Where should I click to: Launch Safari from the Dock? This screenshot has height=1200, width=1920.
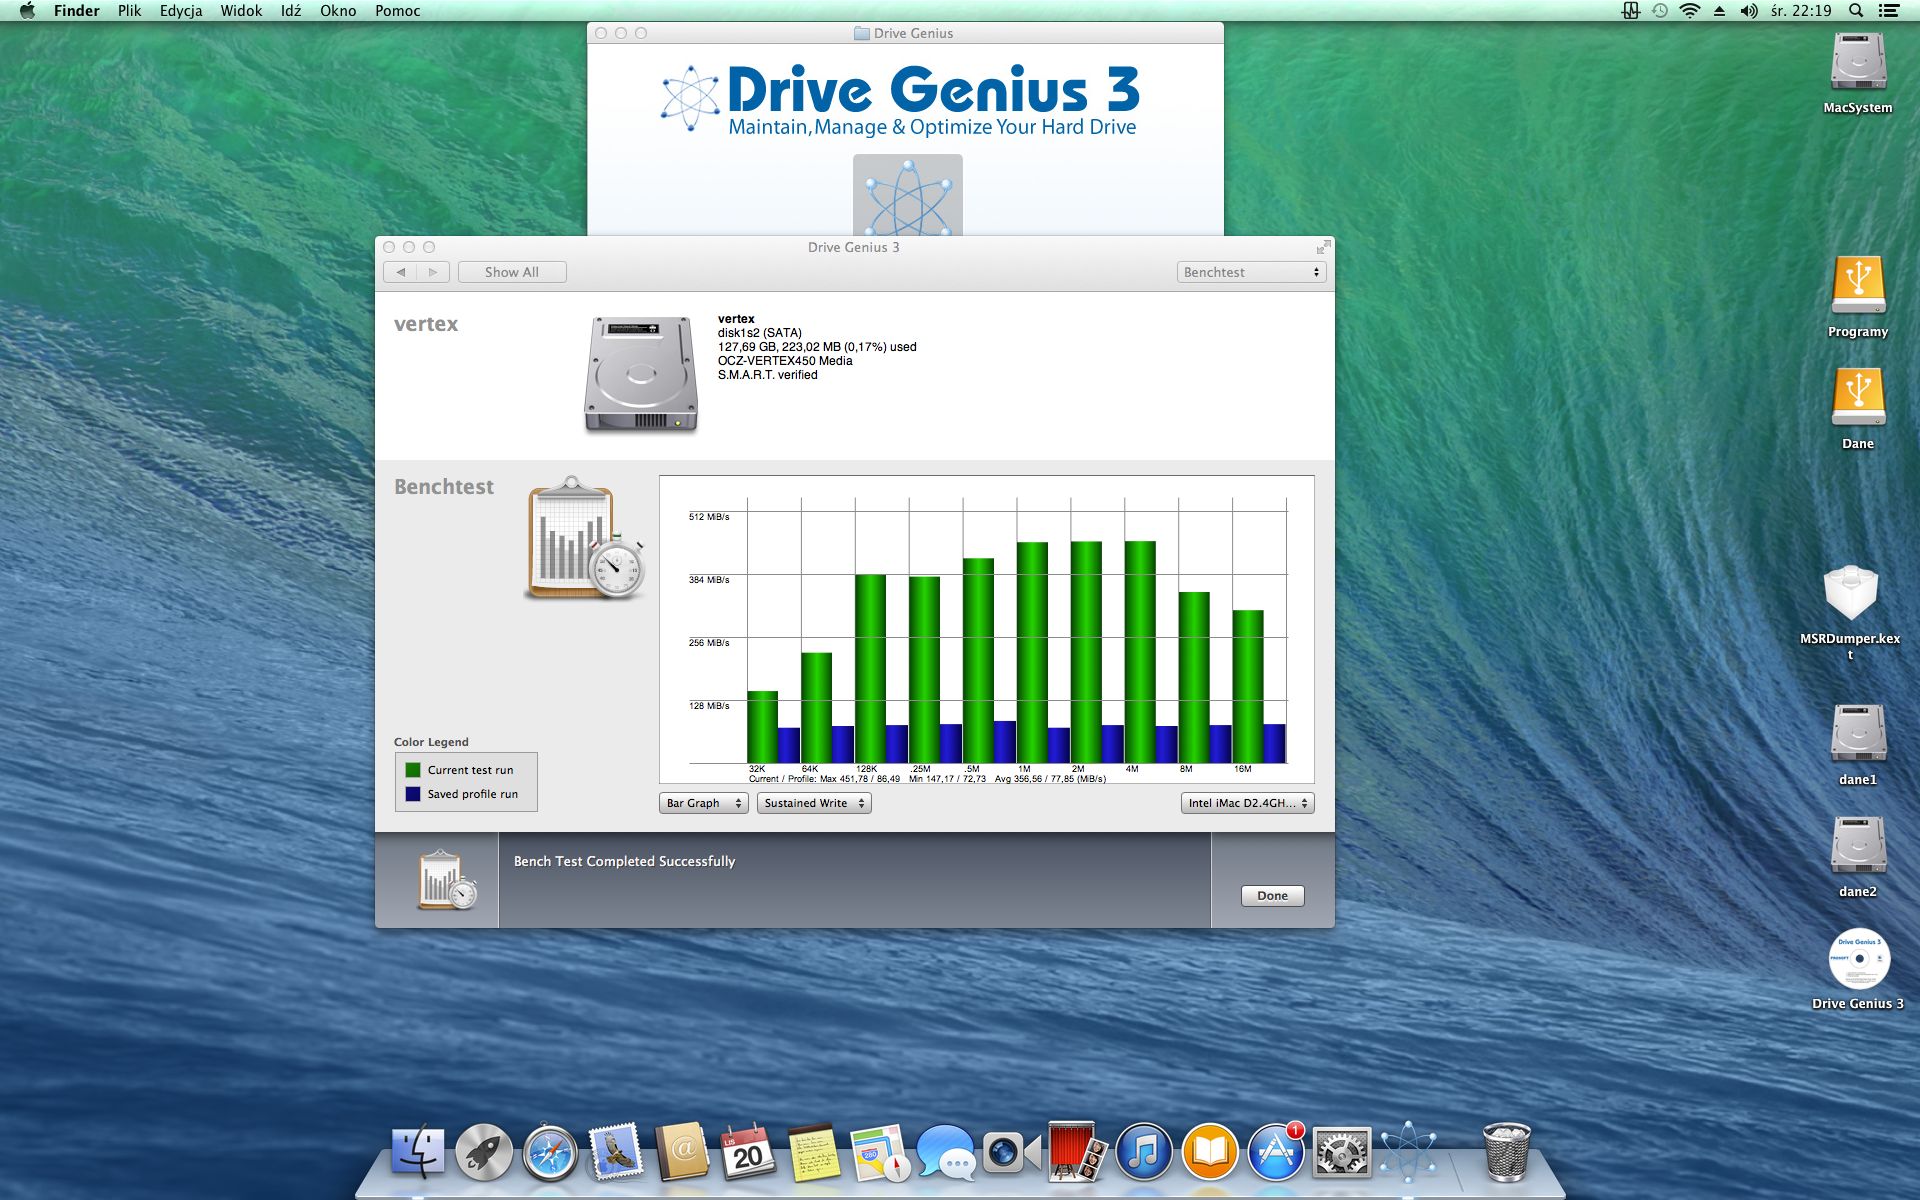click(549, 1152)
